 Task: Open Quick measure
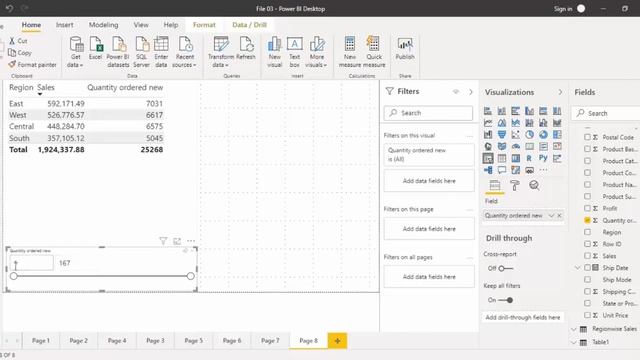pyautogui.click(x=374, y=52)
